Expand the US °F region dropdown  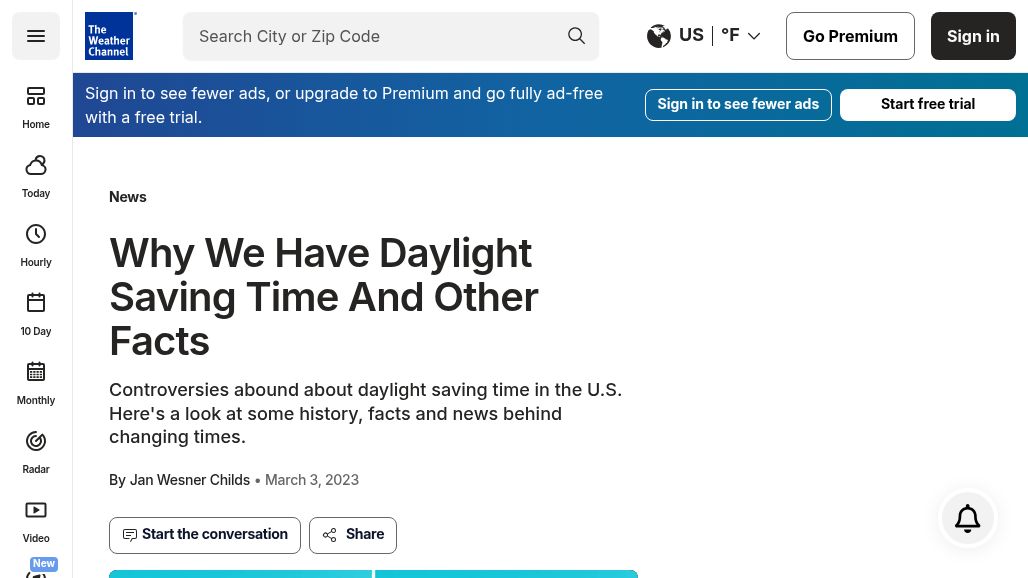[x=704, y=36]
